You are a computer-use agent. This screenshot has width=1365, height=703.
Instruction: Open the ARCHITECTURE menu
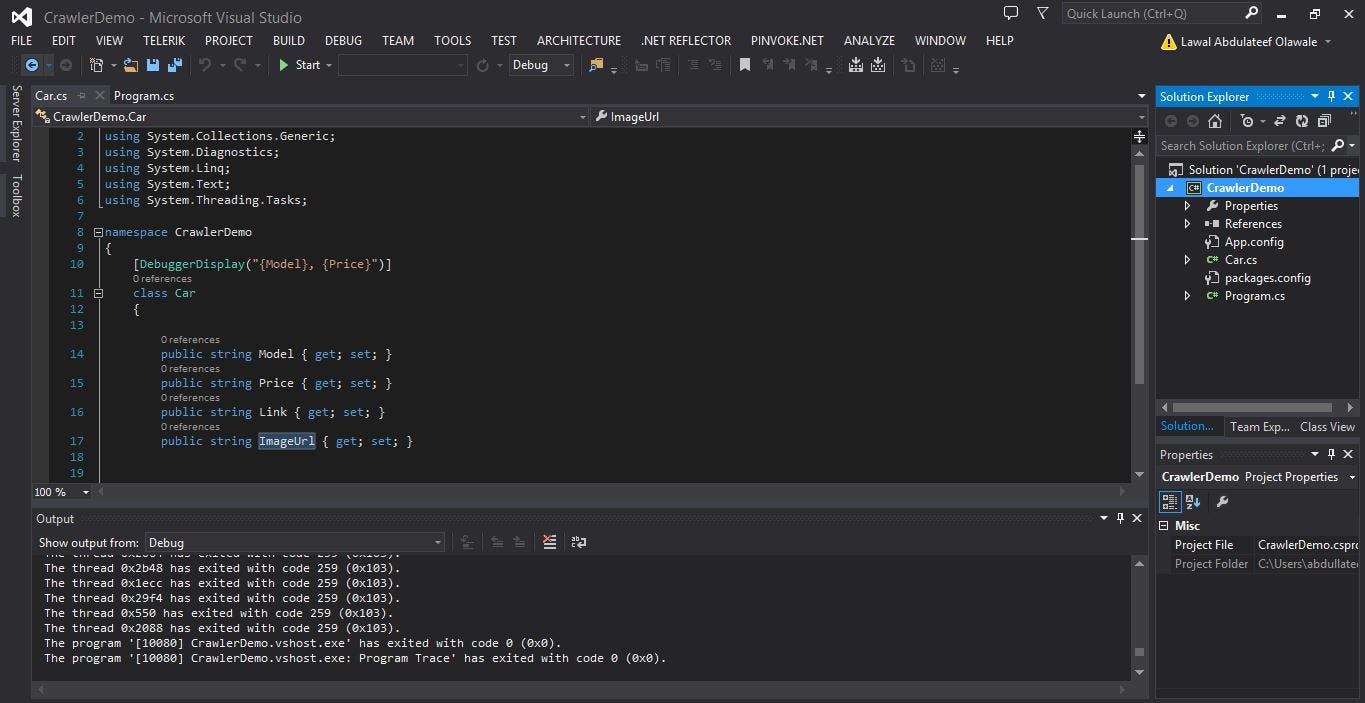click(579, 40)
